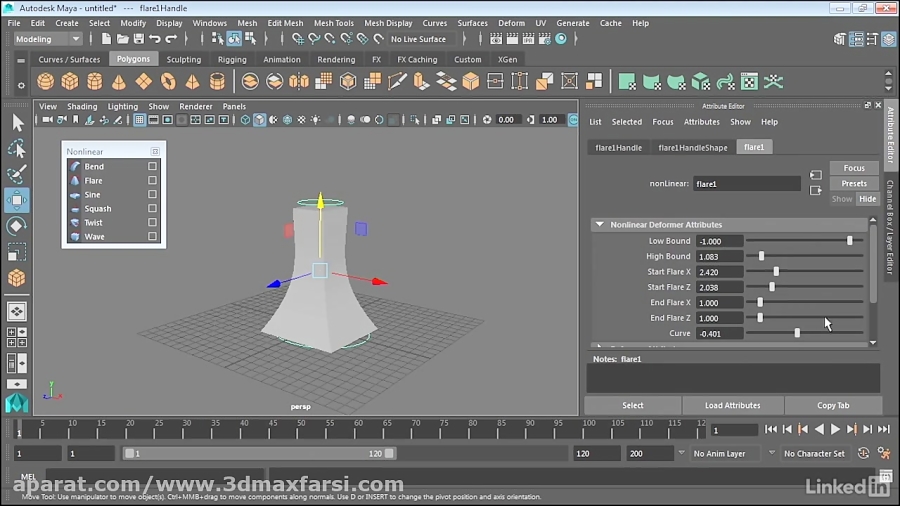This screenshot has width=900, height=506.
Task: Open the viewport Panels menu
Action: pyautogui.click(x=234, y=107)
